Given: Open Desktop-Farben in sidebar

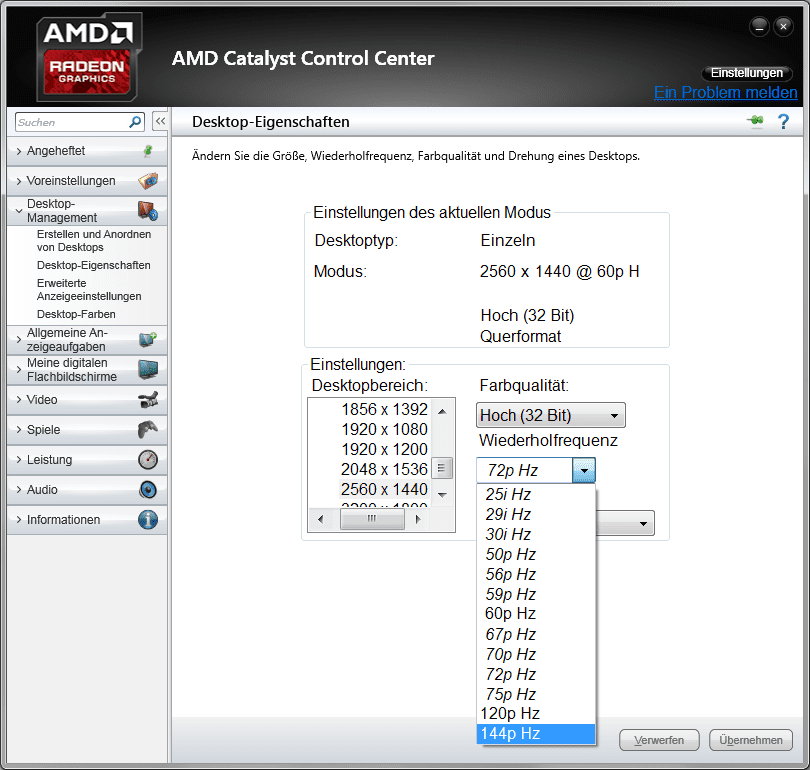Looking at the screenshot, I should [x=76, y=314].
